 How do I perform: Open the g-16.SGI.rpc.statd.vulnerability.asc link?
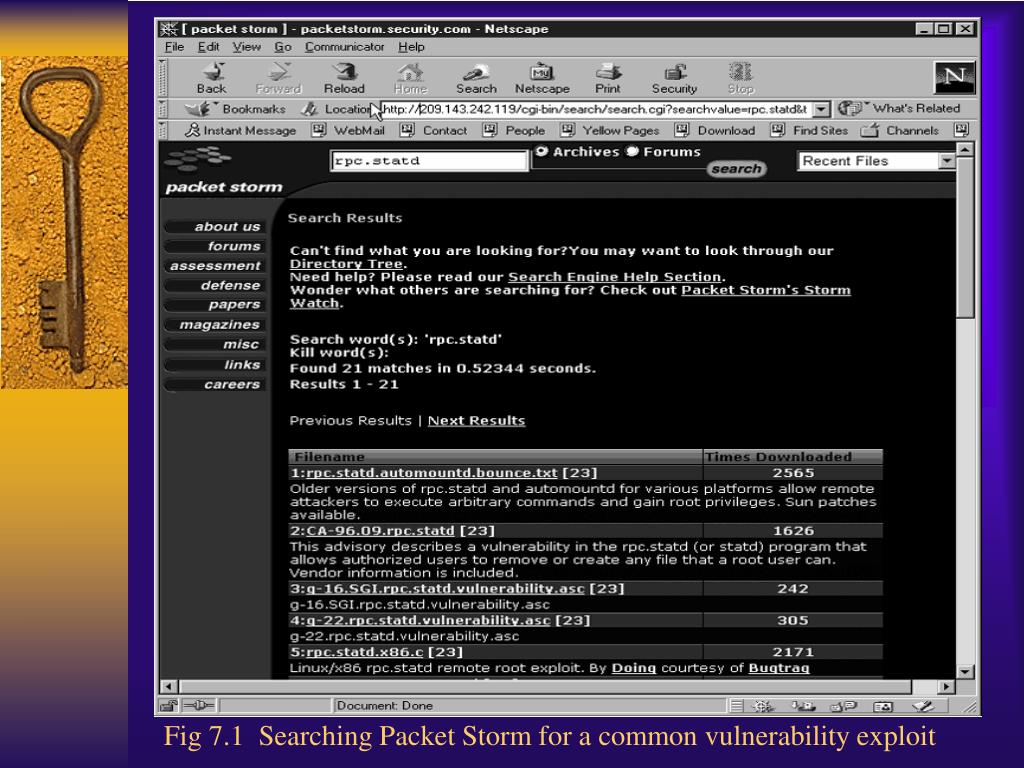pos(445,588)
